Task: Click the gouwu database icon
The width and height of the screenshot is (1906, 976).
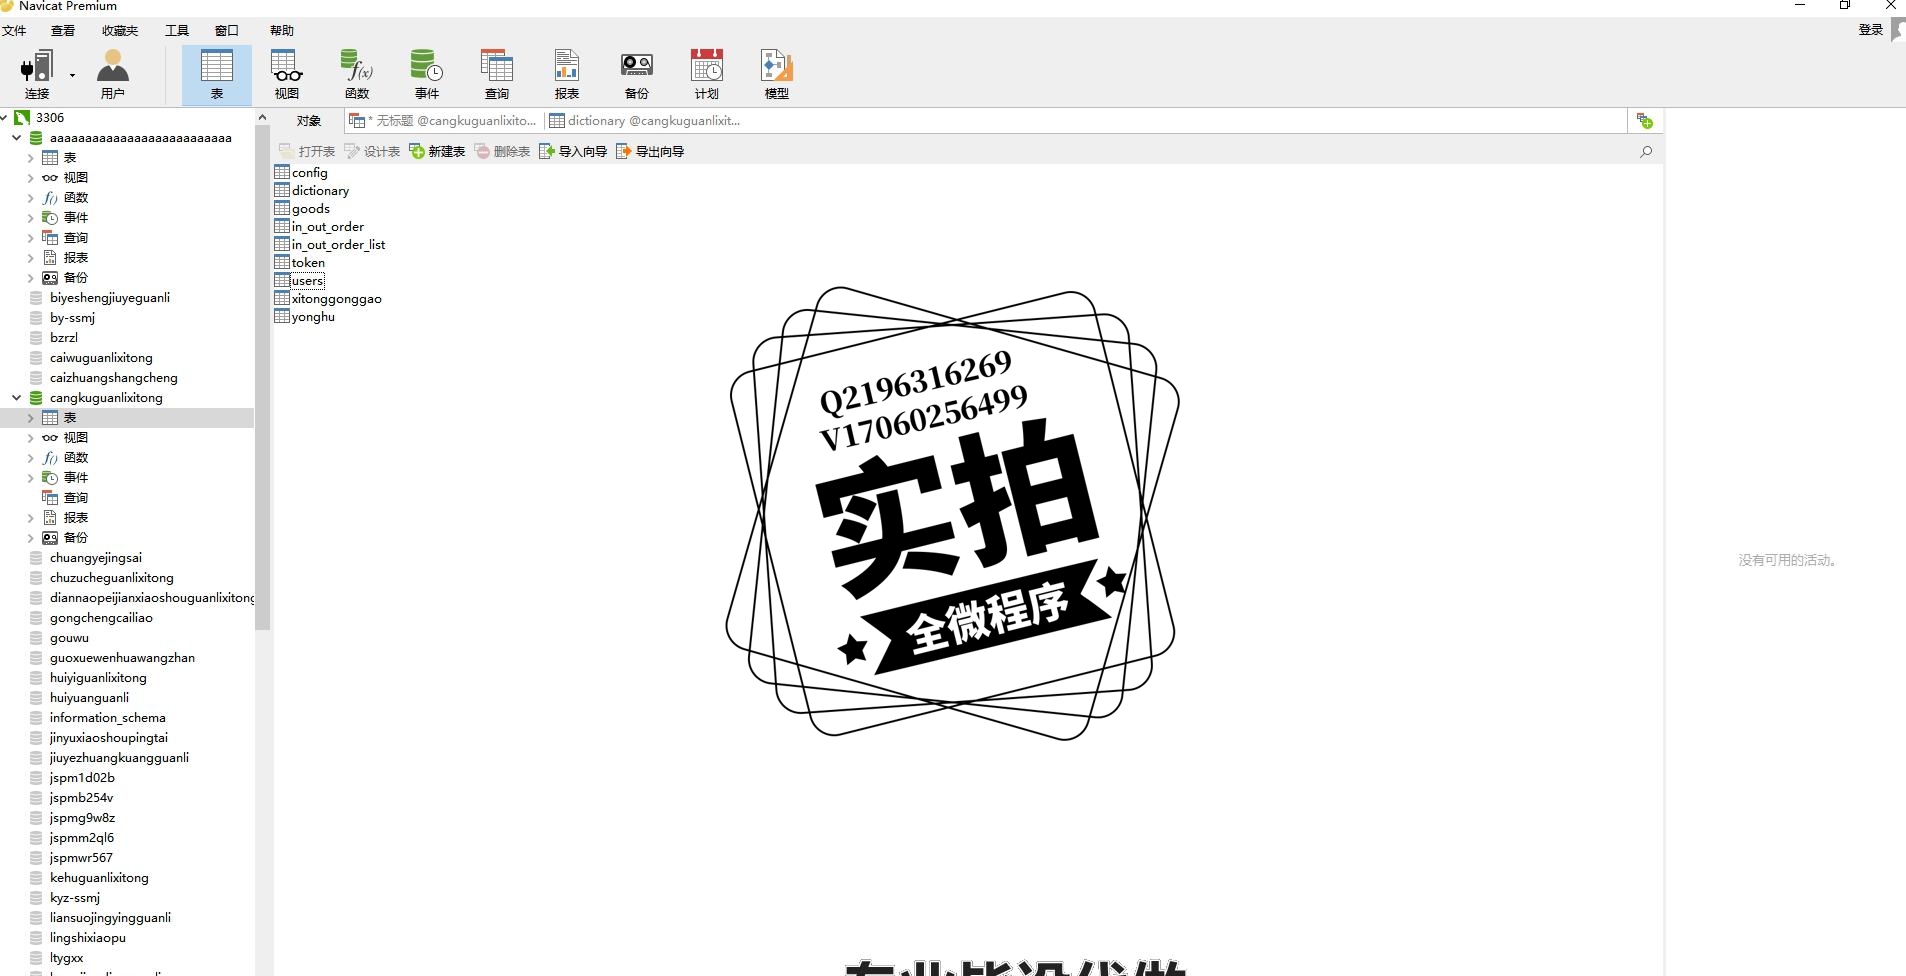Action: pos(36,638)
